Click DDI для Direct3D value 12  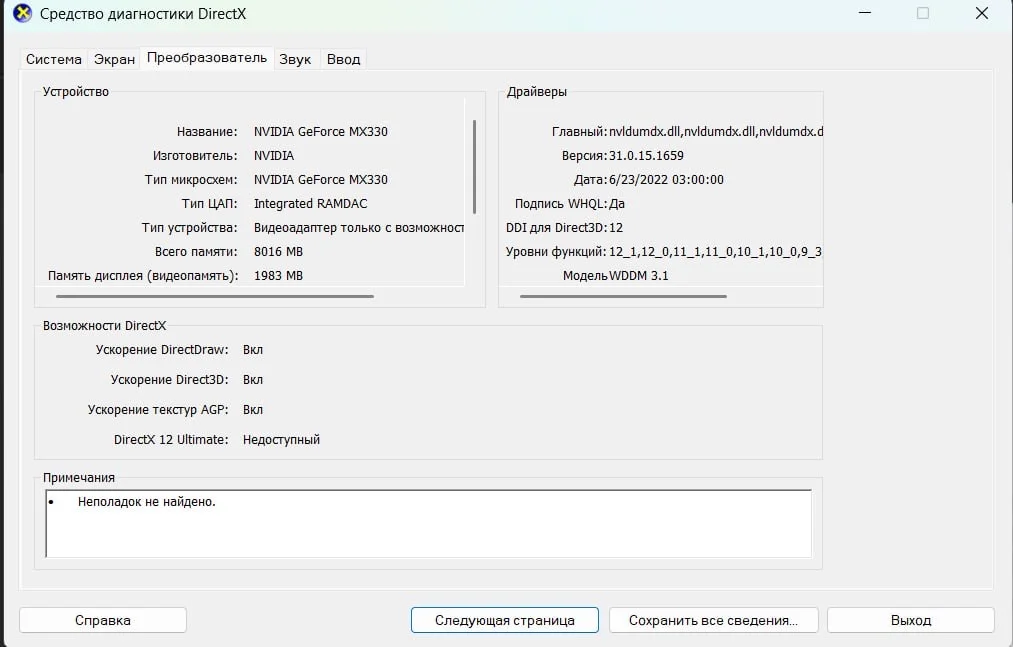[x=616, y=228]
